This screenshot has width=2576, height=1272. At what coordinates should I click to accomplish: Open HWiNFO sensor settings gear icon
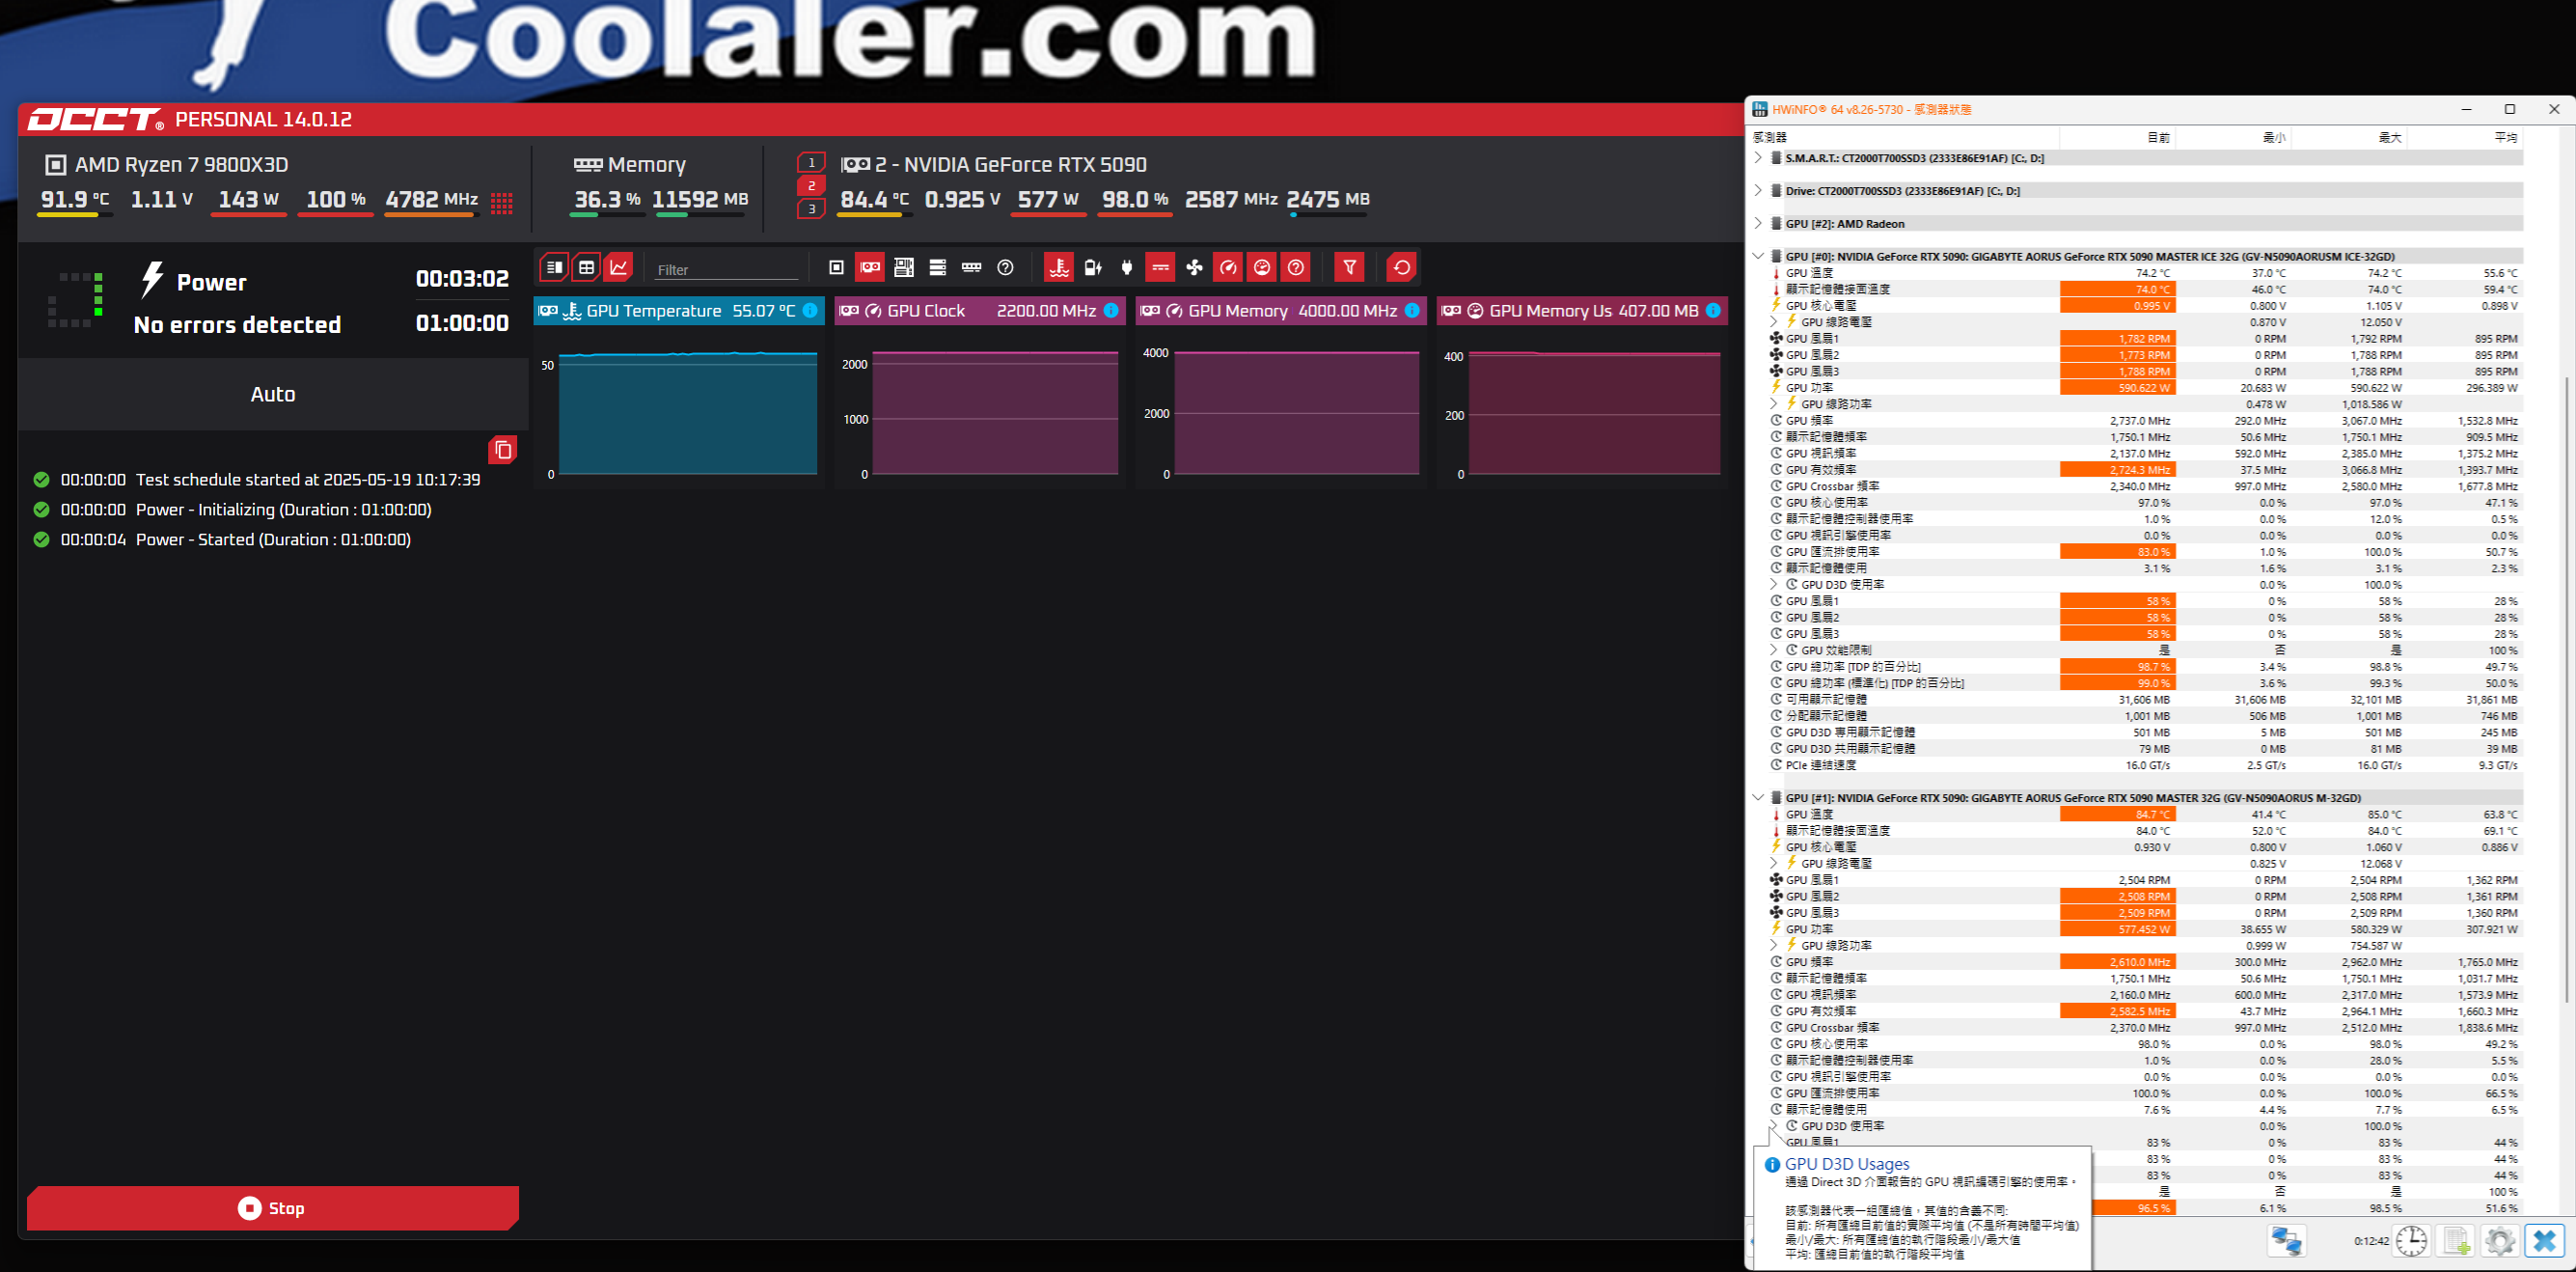click(x=2499, y=1241)
